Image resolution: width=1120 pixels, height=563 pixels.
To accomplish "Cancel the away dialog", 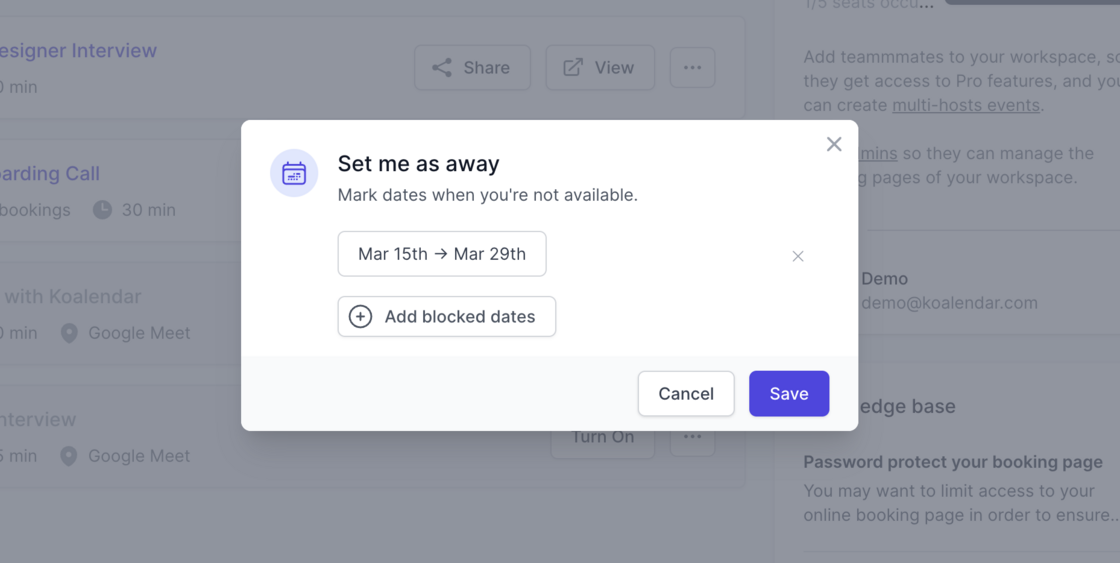I will [x=686, y=394].
